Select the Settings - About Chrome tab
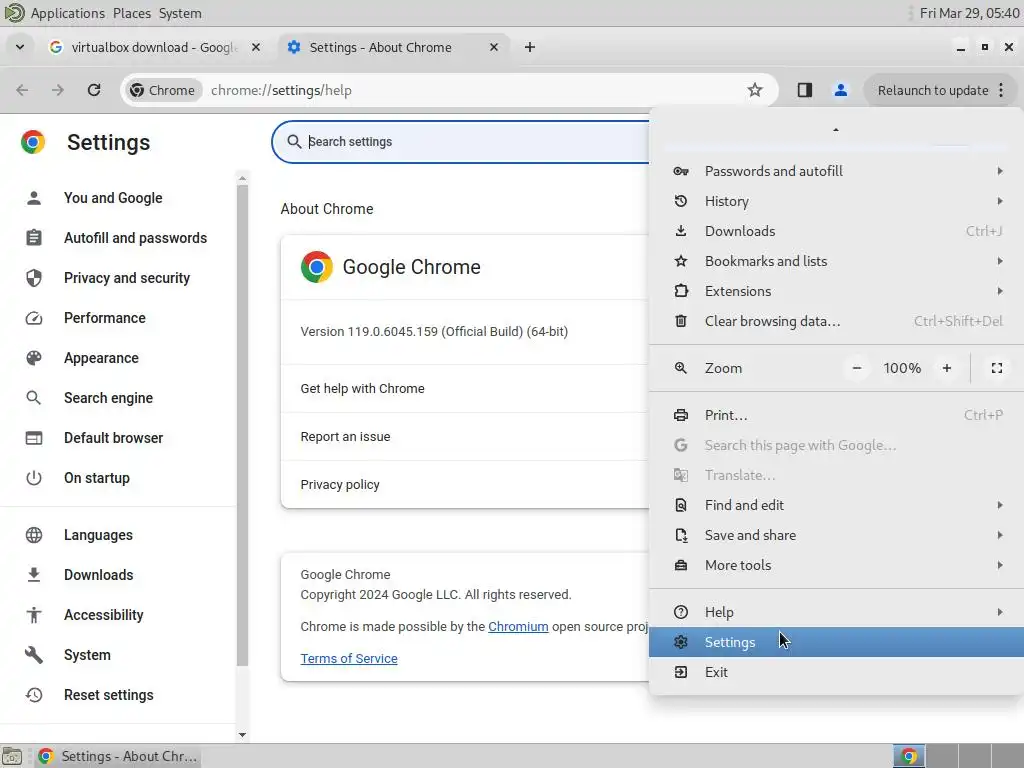 392,47
